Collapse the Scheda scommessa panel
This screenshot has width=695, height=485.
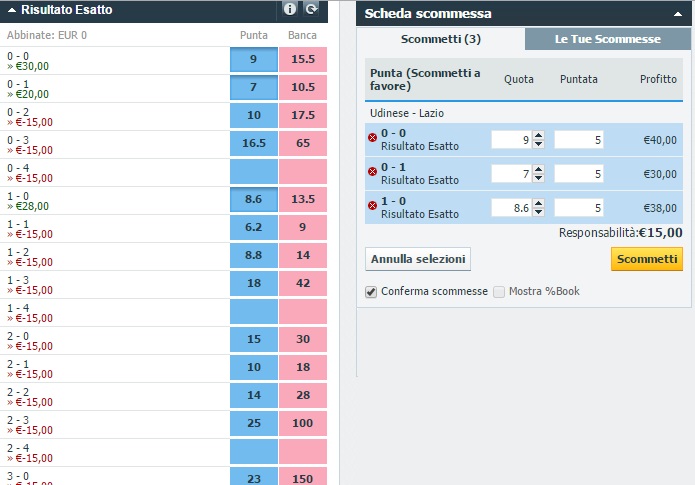tap(676, 14)
